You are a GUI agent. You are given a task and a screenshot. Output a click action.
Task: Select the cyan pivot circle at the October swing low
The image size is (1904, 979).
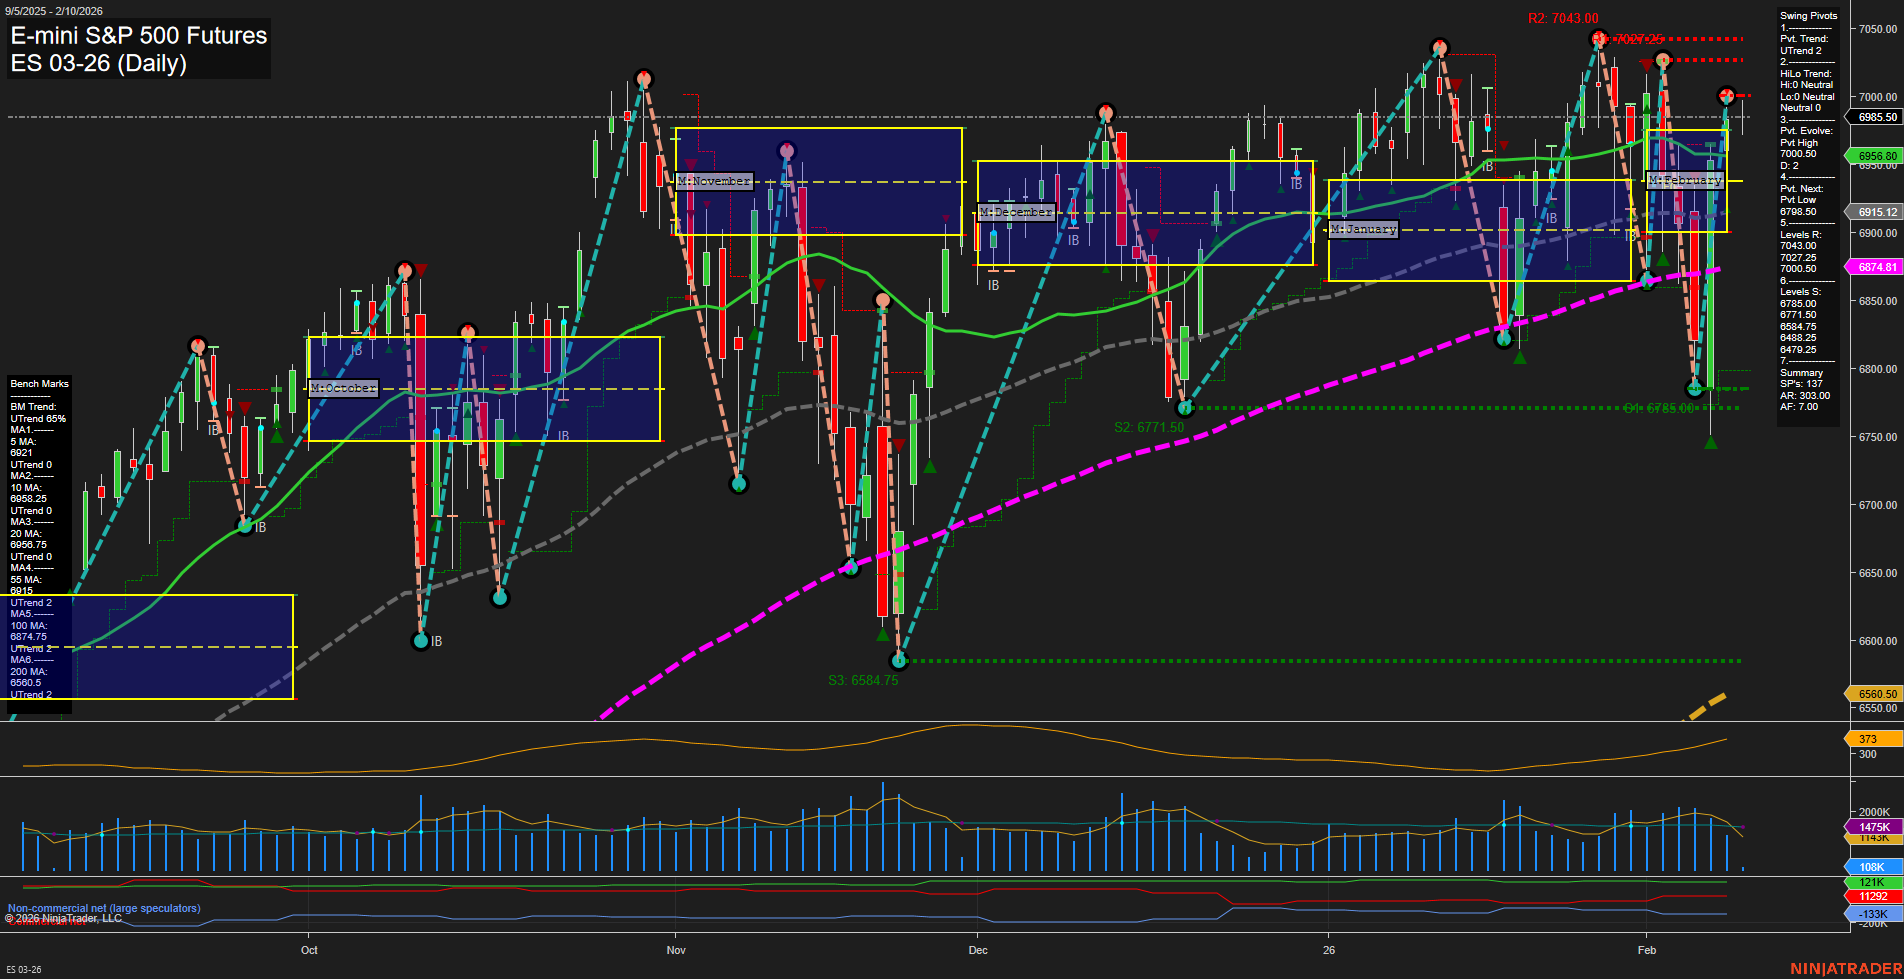[x=421, y=639]
